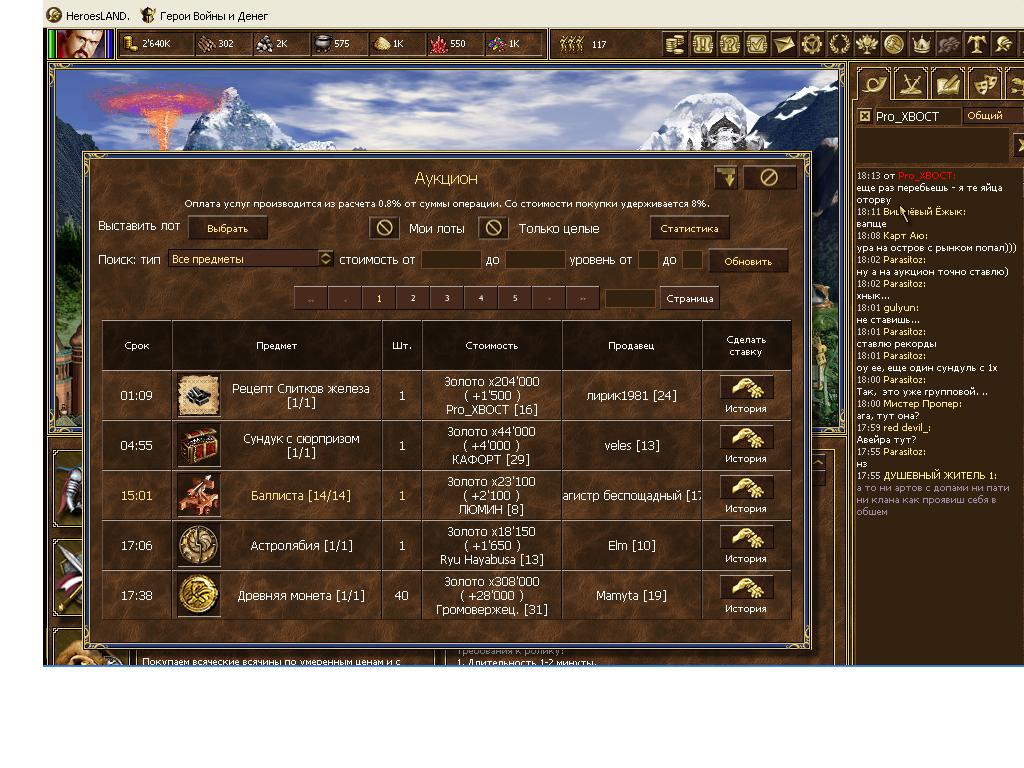
Task: Click the Статистика button
Action: (689, 228)
